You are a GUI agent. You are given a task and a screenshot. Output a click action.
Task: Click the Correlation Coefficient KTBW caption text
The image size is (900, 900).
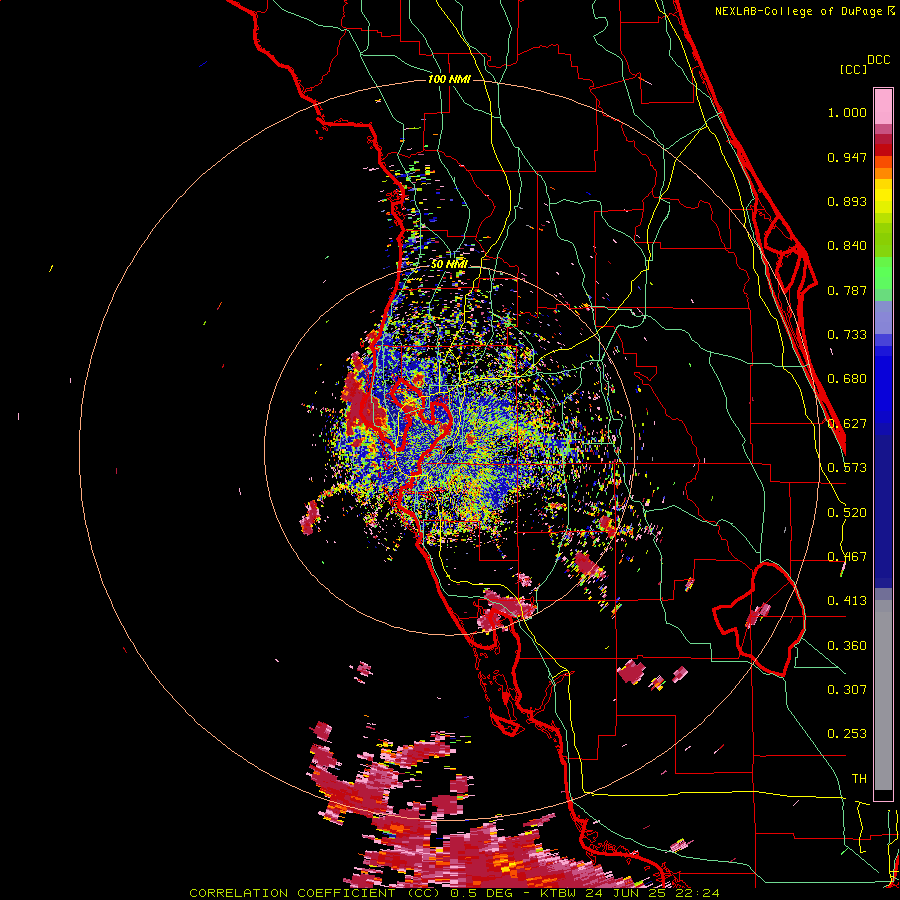pos(454,893)
